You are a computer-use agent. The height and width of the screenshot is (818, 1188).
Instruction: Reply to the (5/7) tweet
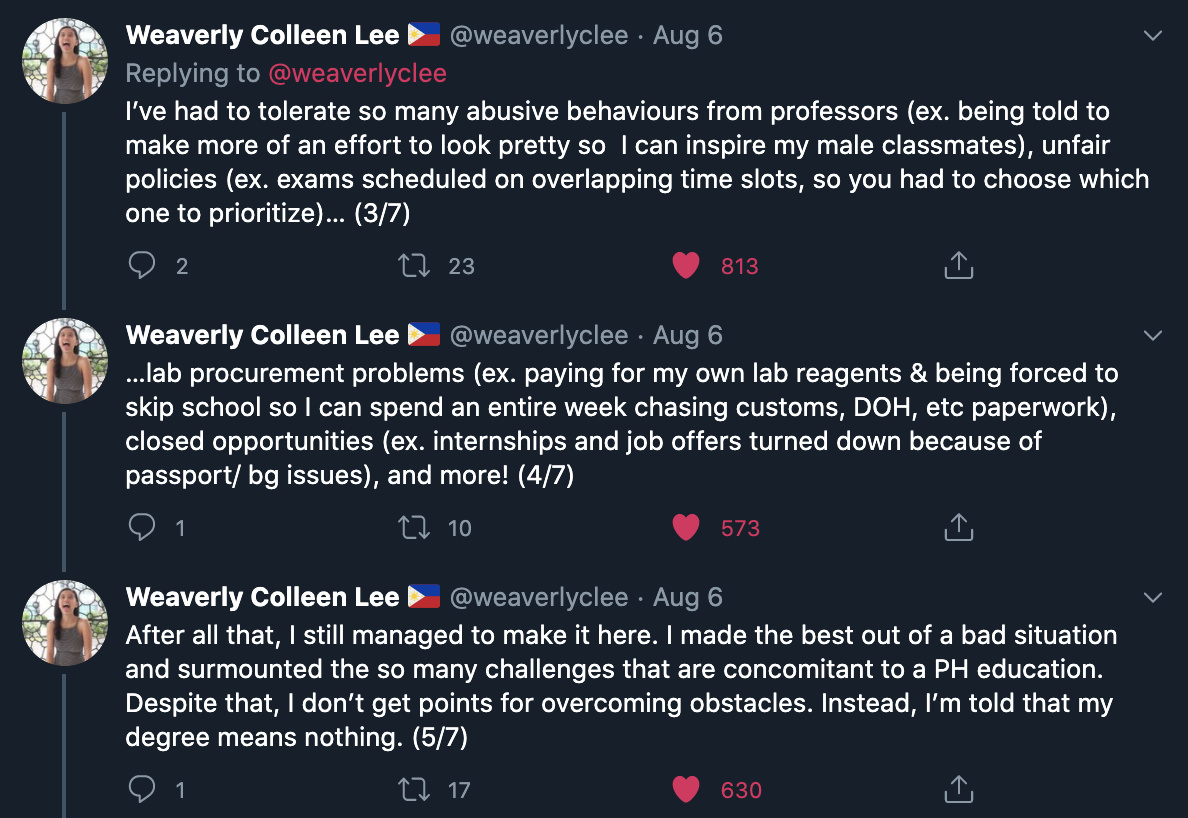coord(143,789)
